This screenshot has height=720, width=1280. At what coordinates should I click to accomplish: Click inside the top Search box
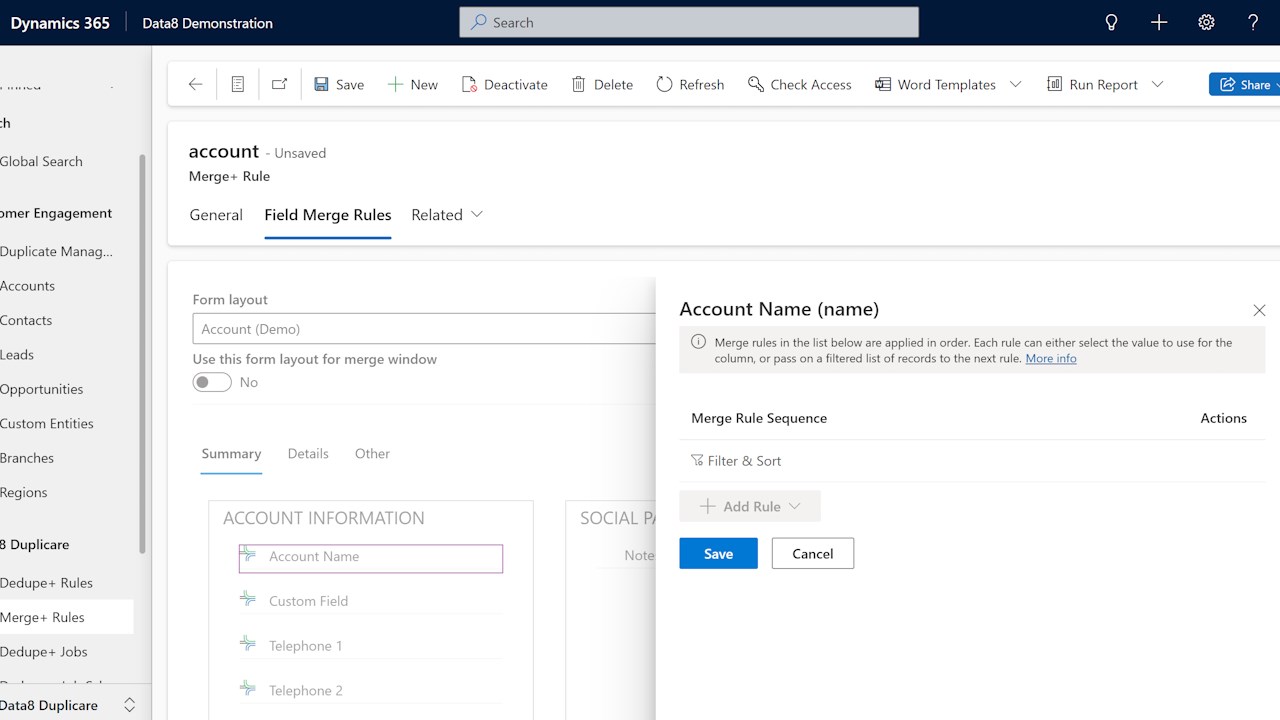coord(689,22)
